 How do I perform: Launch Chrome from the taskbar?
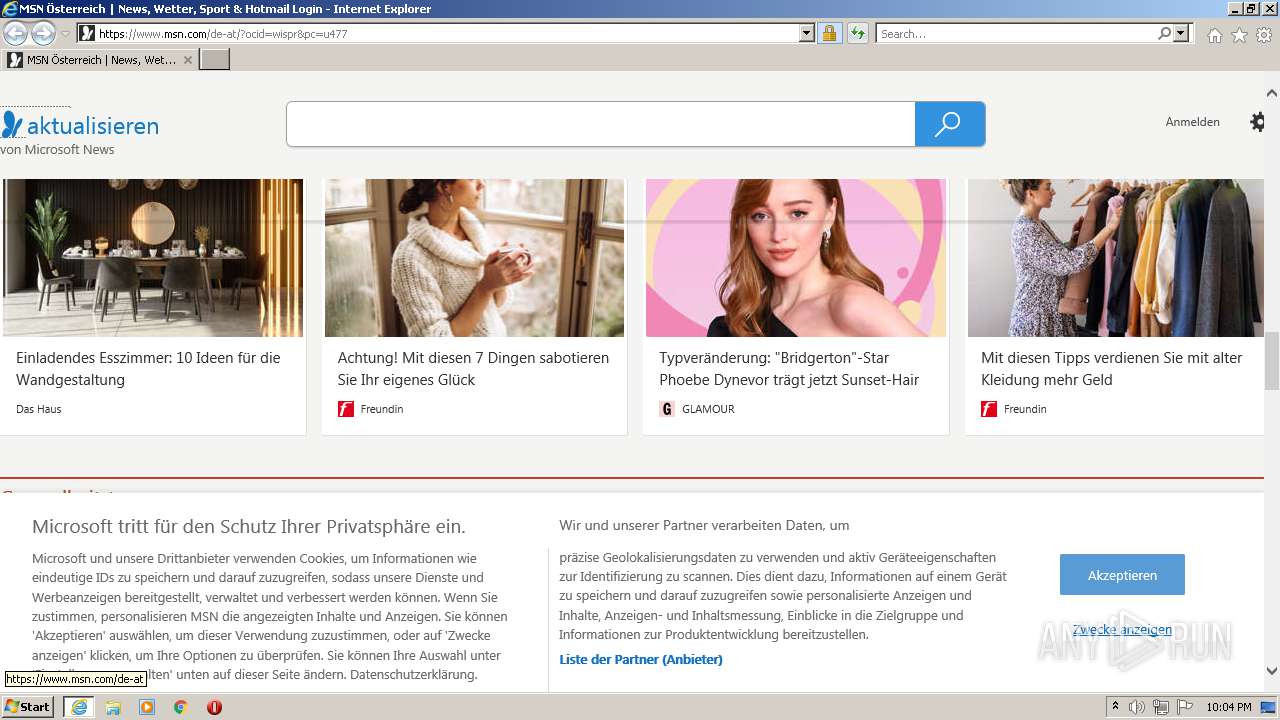[180, 707]
